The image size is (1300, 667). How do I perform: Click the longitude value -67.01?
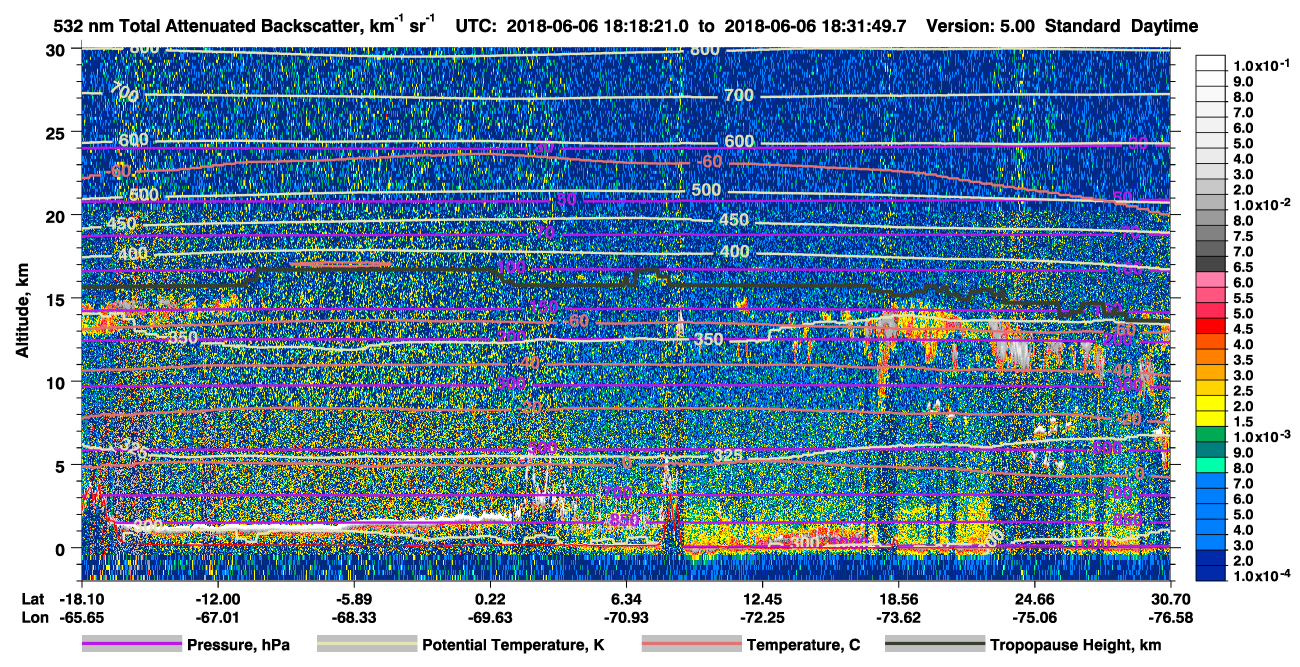click(x=218, y=617)
